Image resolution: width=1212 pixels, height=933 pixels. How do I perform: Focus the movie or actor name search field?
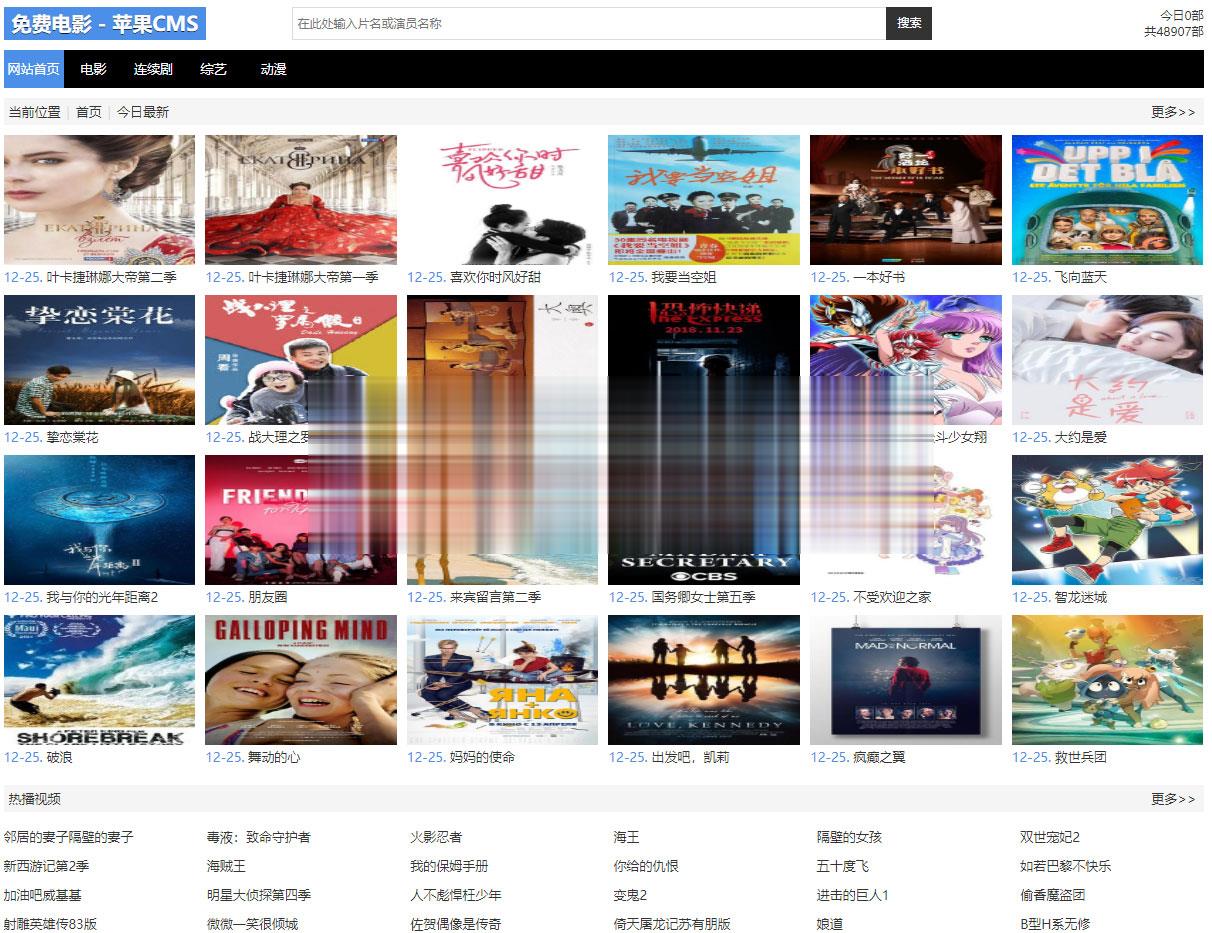click(x=589, y=23)
